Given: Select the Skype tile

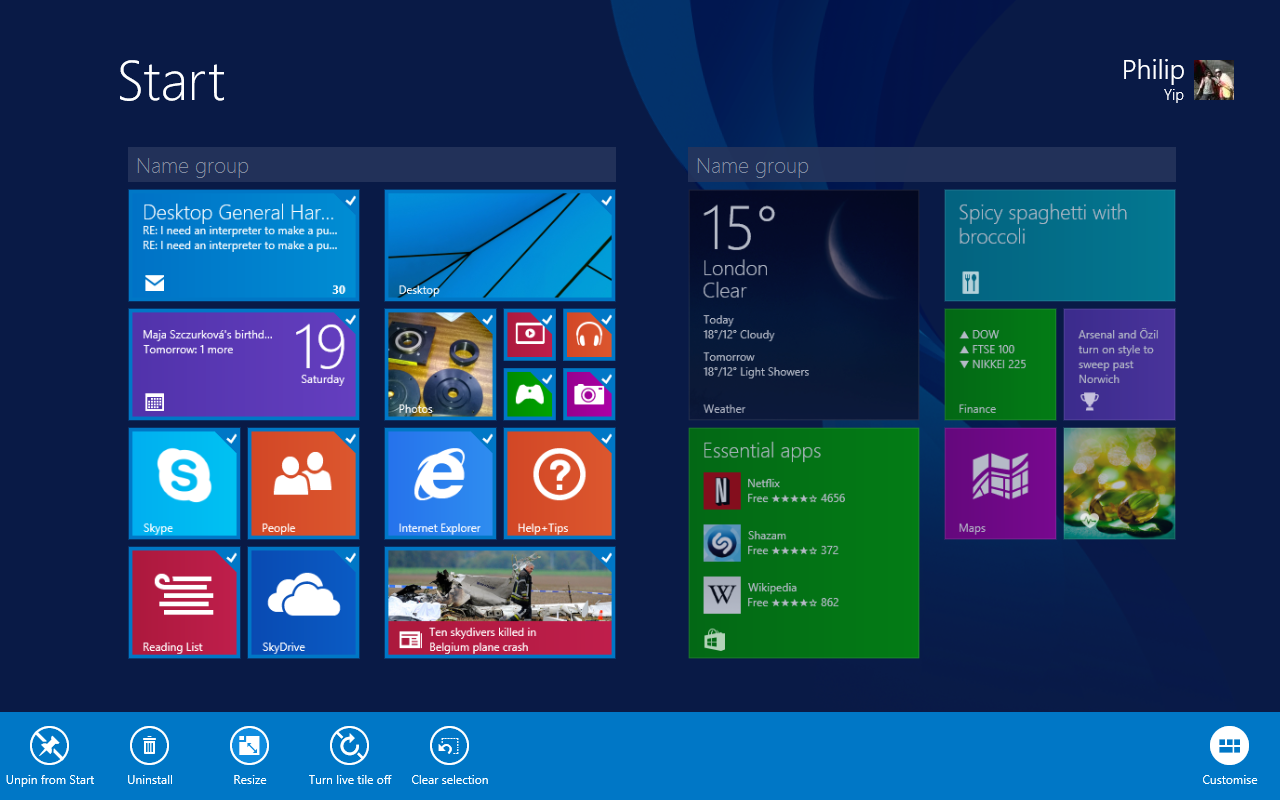Looking at the screenshot, I should (184, 484).
